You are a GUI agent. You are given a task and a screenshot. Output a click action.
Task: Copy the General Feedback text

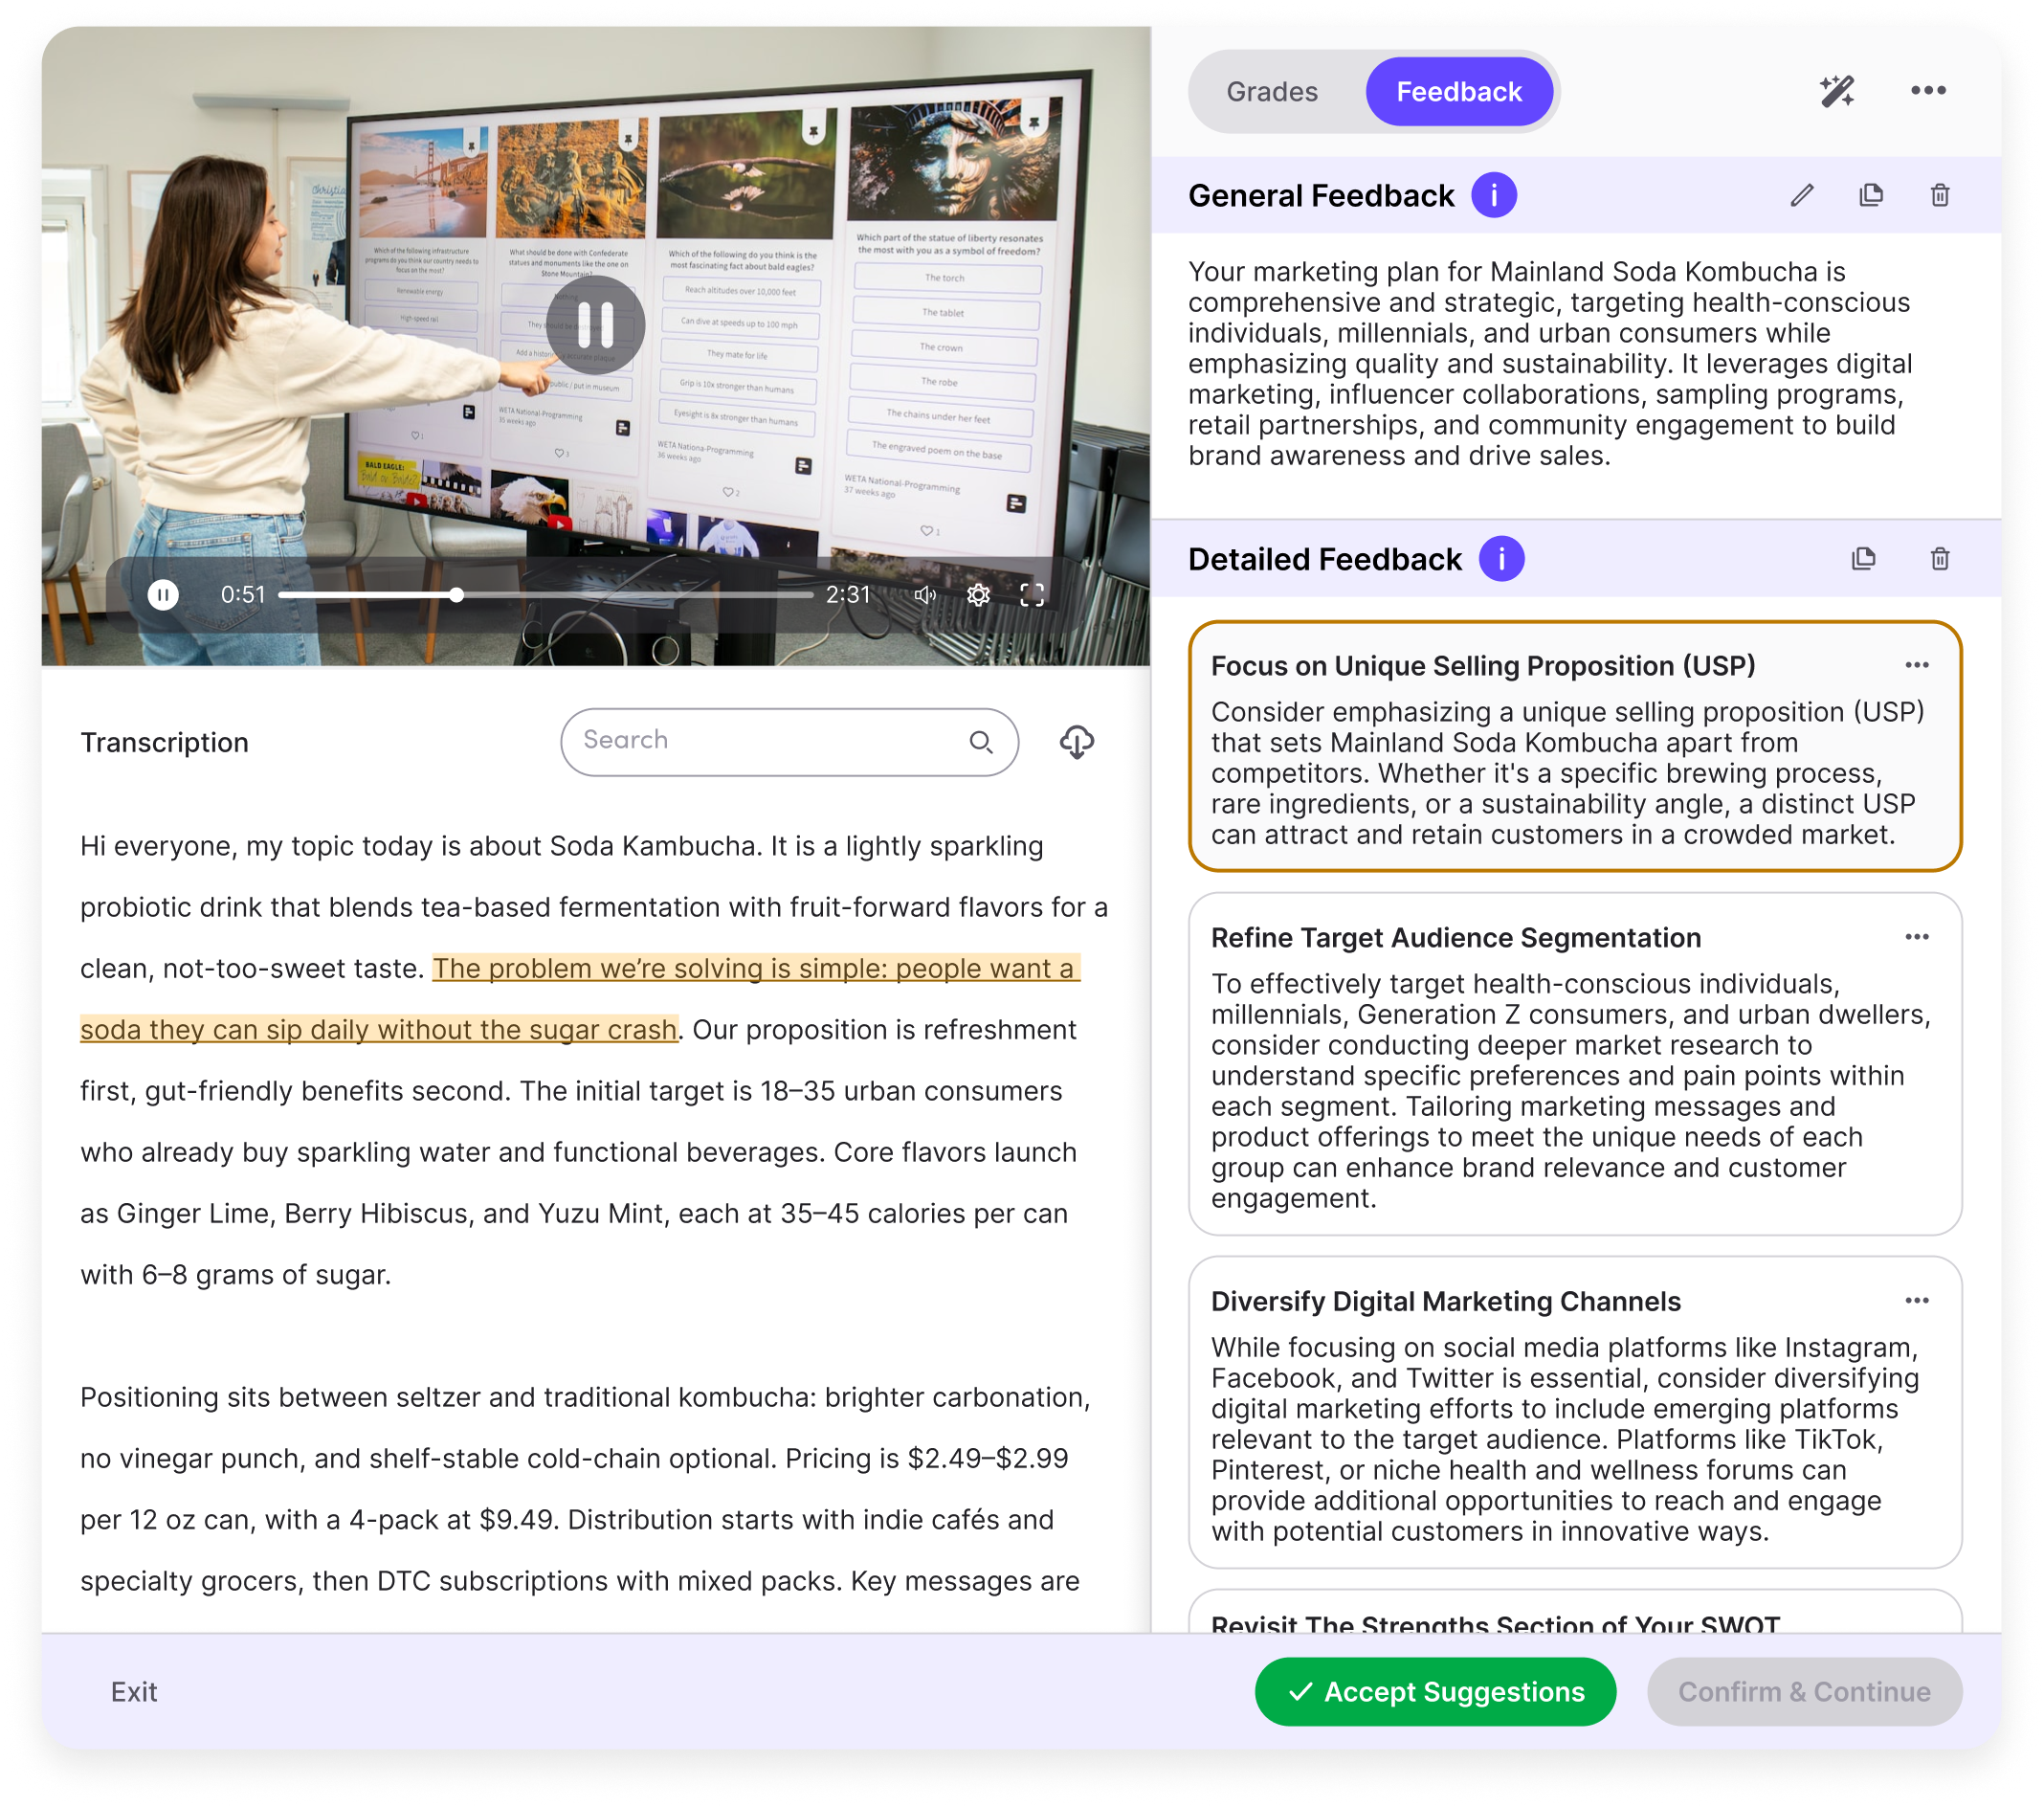tap(1870, 195)
